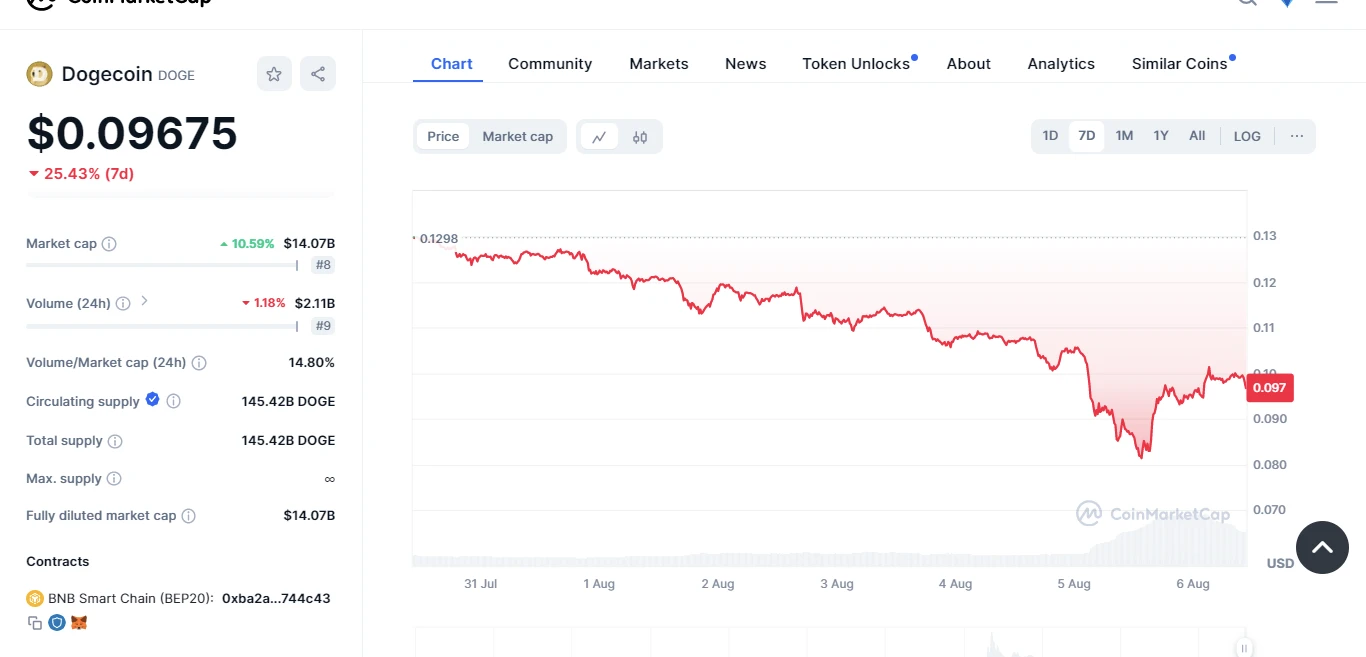The height and width of the screenshot is (657, 1366).
Task: Select the Market cap chart toggle
Action: point(517,136)
